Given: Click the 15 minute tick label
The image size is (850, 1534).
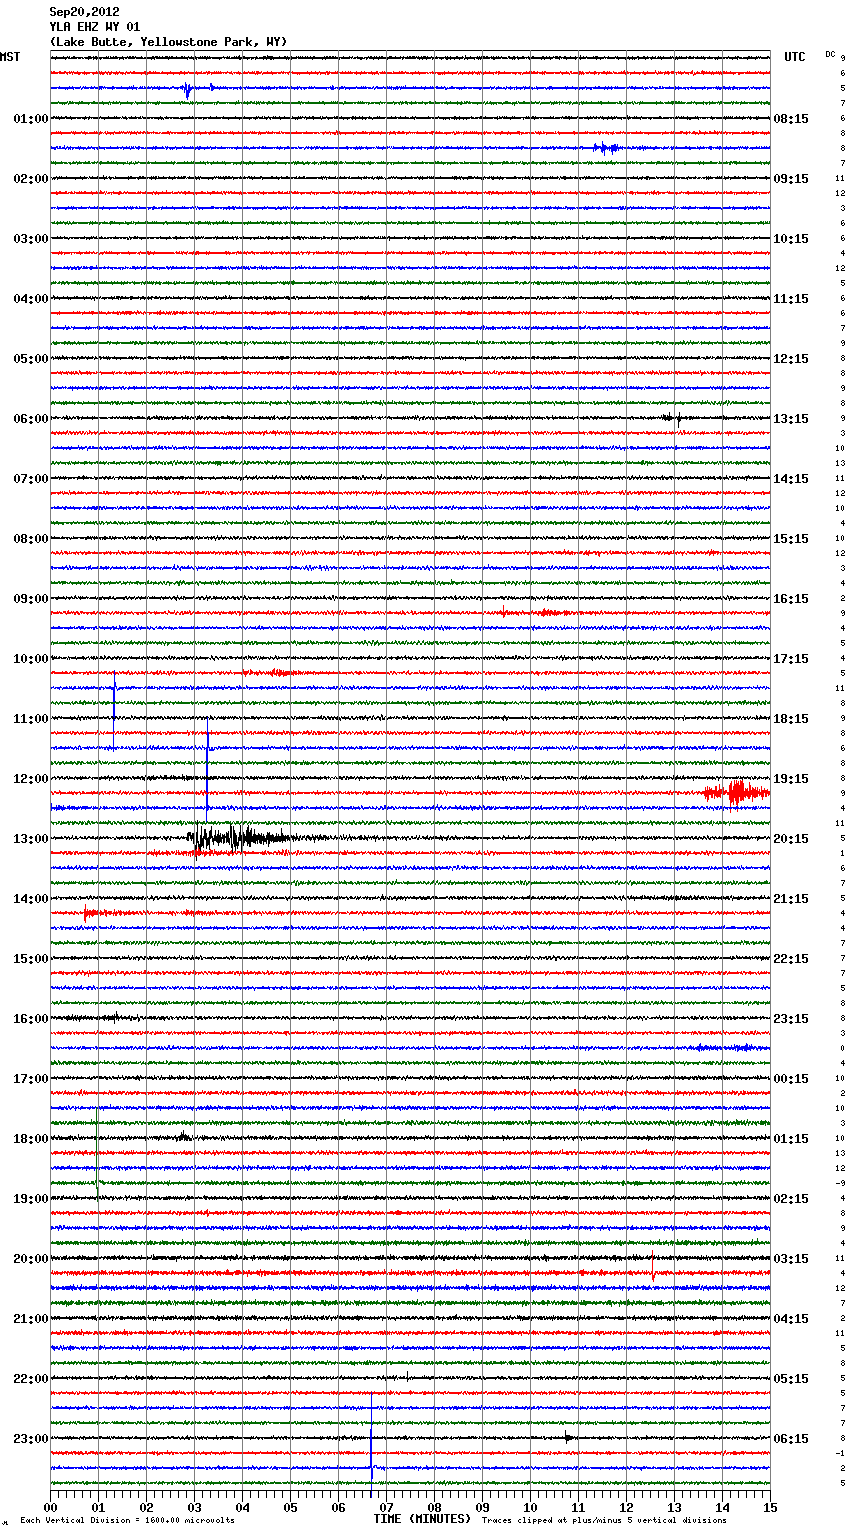Looking at the screenshot, I should (770, 1507).
